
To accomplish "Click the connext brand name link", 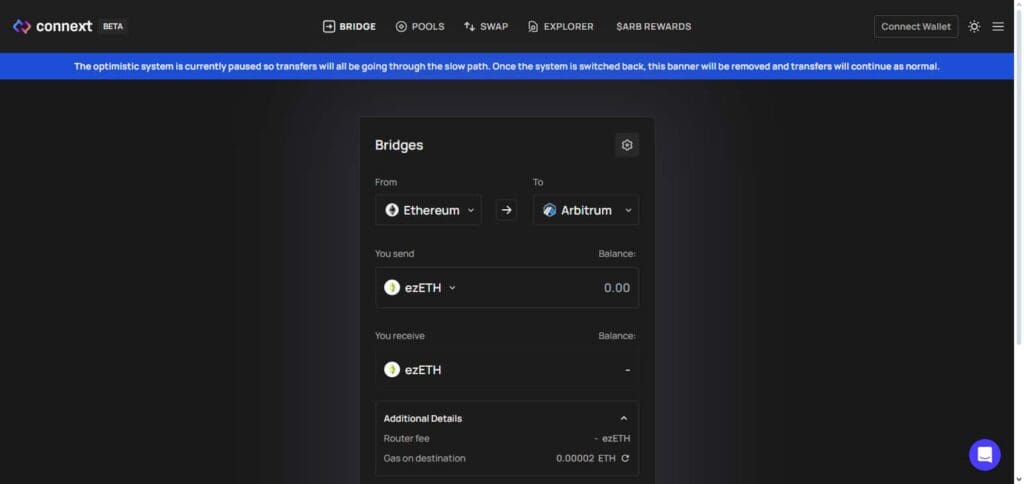I will (x=64, y=27).
